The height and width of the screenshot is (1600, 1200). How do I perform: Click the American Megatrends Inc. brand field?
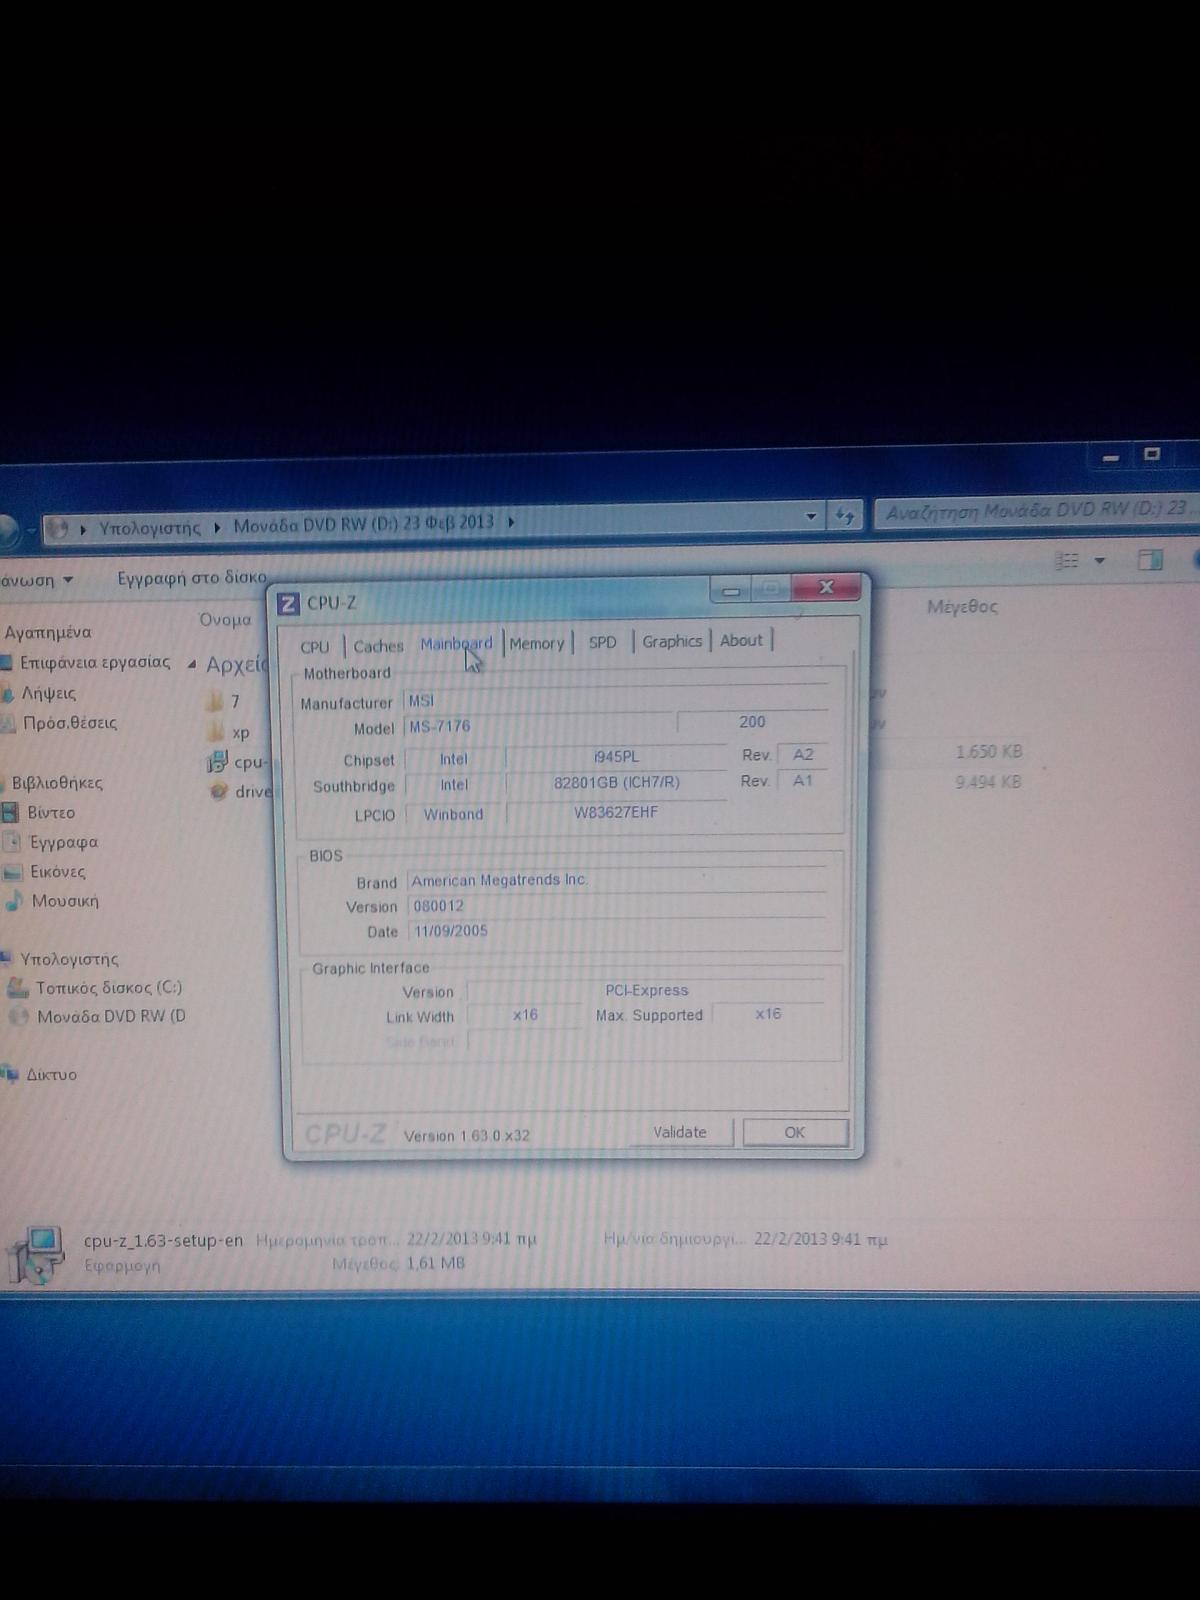(x=617, y=880)
